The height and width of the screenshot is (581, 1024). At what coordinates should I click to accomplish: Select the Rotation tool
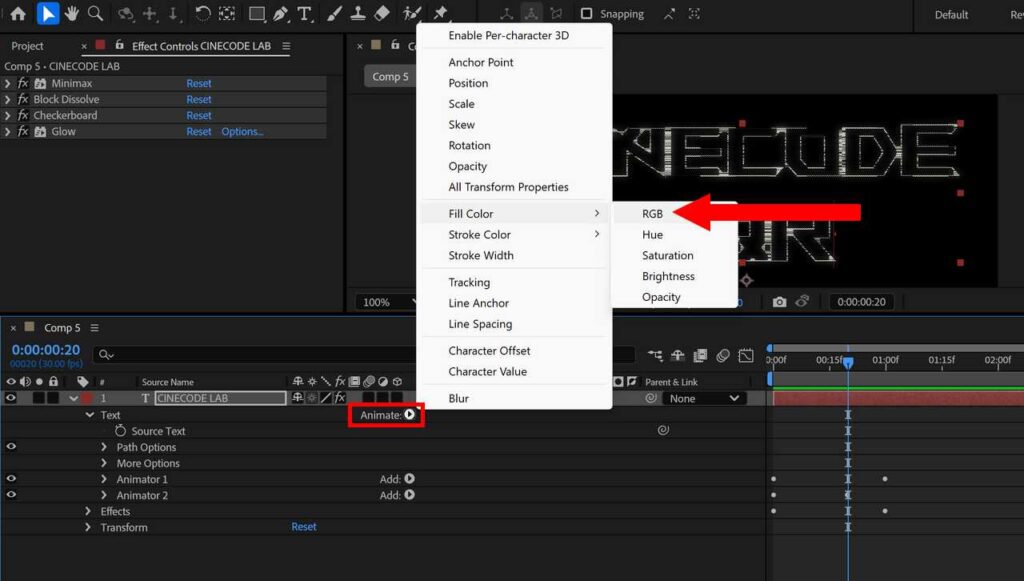(202, 14)
